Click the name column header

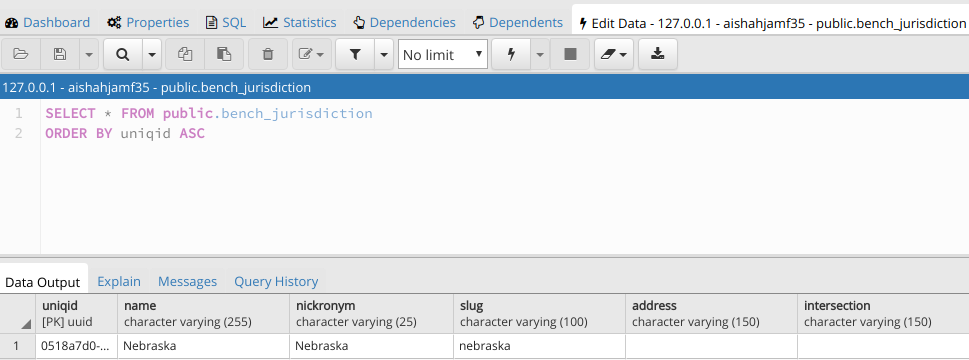[x=203, y=314]
